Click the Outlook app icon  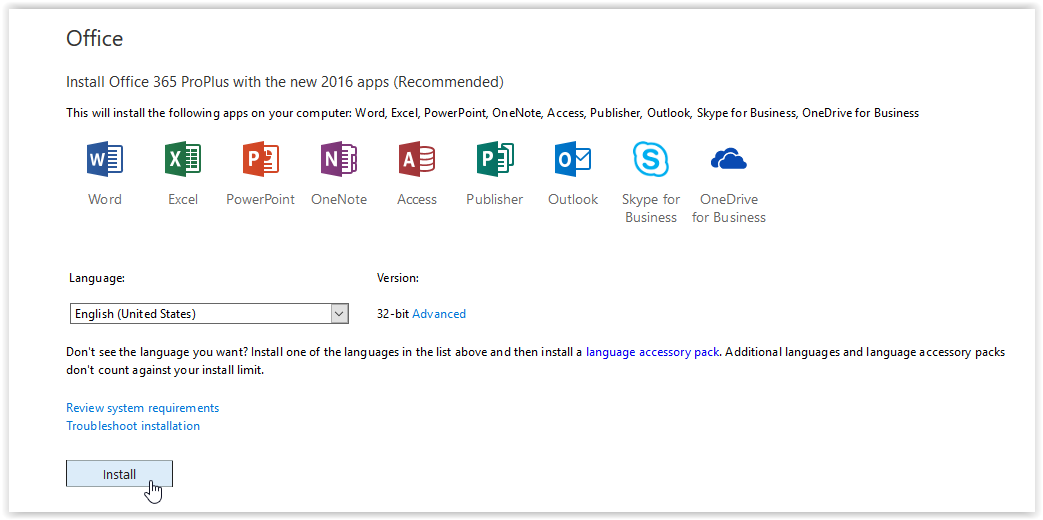point(573,159)
